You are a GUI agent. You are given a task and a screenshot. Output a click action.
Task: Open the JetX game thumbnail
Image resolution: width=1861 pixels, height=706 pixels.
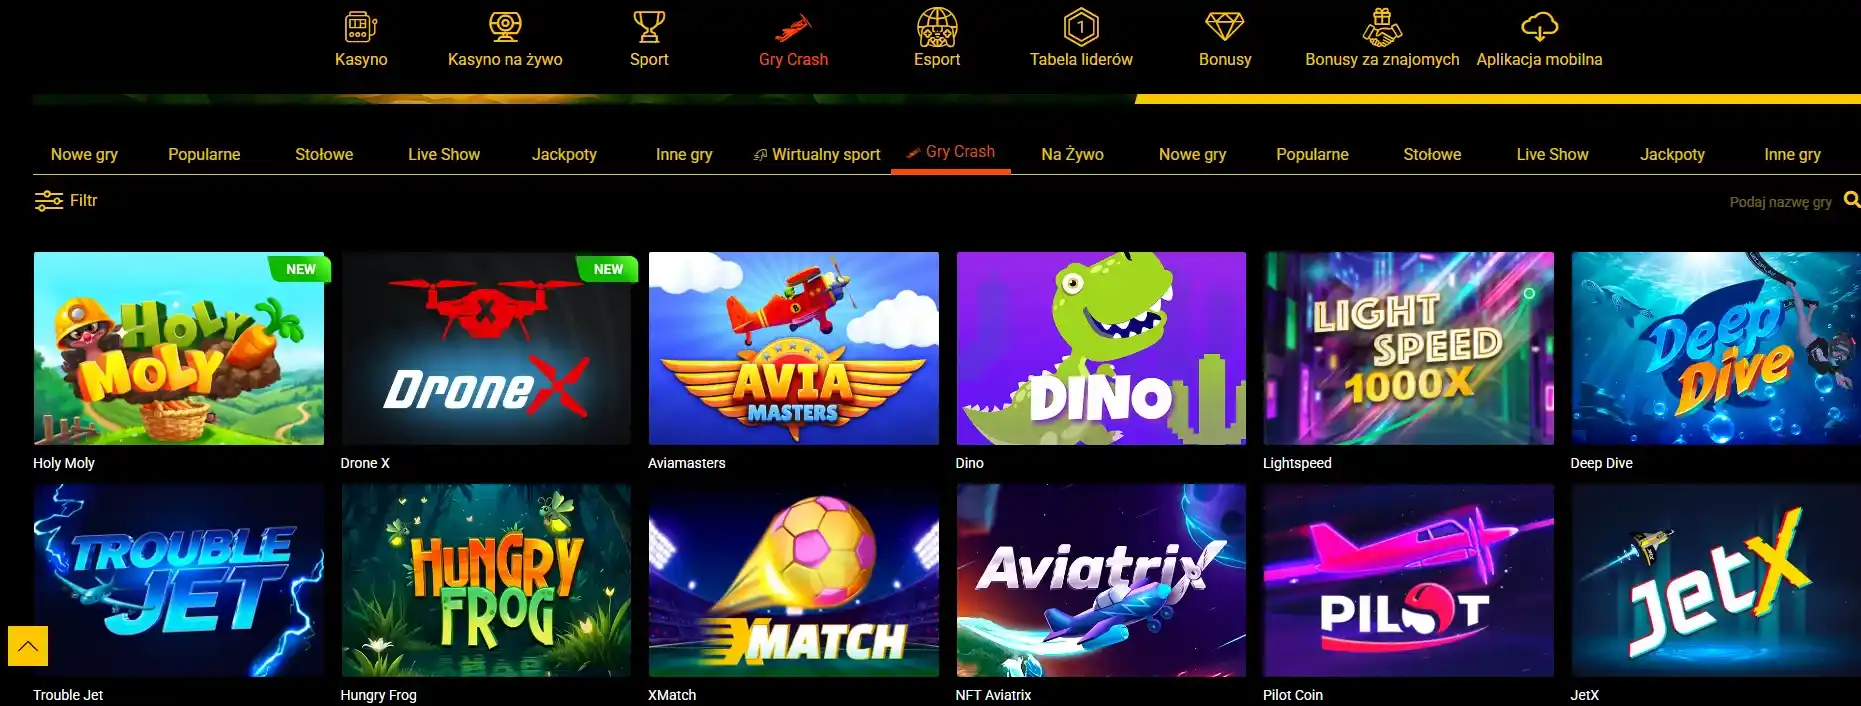[1716, 580]
